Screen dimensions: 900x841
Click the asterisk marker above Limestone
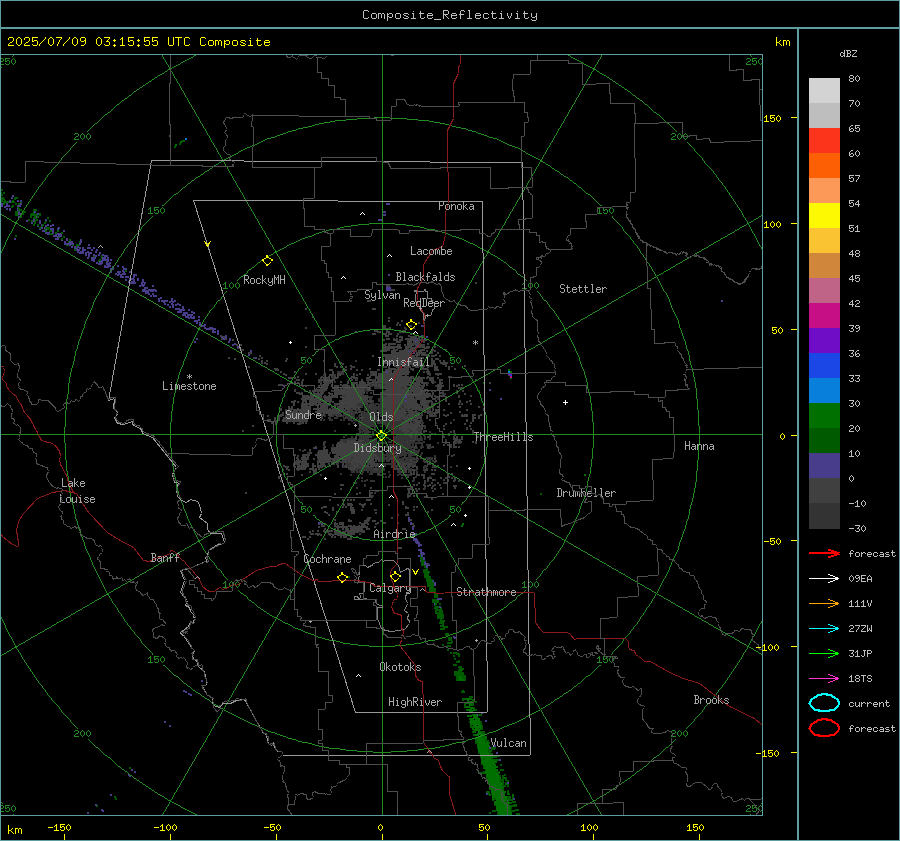coord(189,377)
